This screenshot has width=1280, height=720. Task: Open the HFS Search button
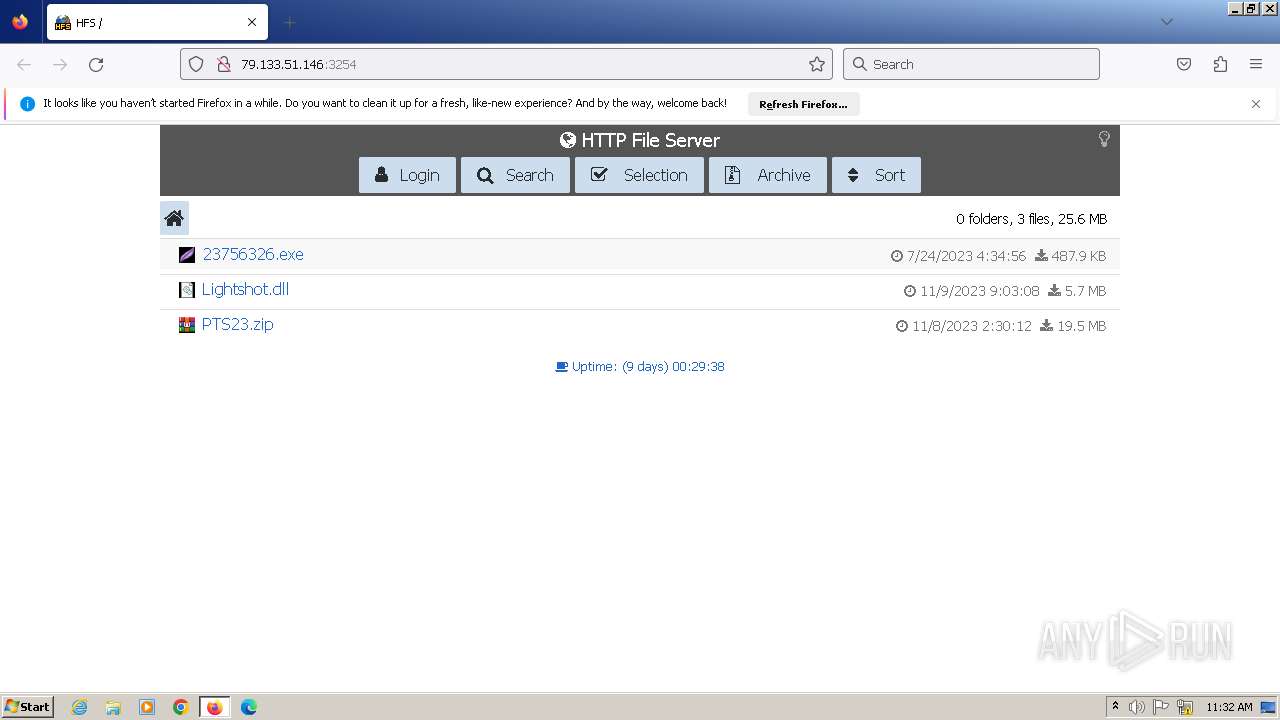(x=515, y=175)
